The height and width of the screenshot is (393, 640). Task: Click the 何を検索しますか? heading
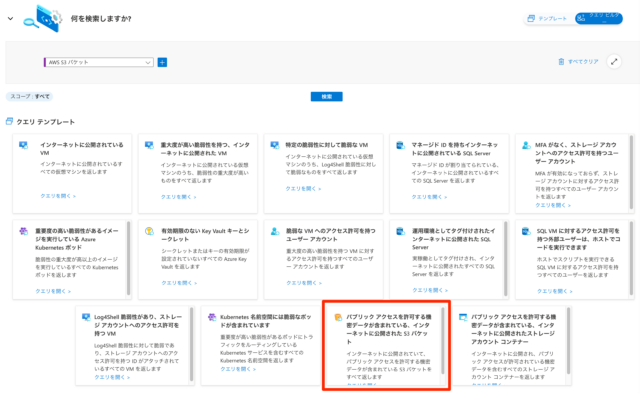101,18
